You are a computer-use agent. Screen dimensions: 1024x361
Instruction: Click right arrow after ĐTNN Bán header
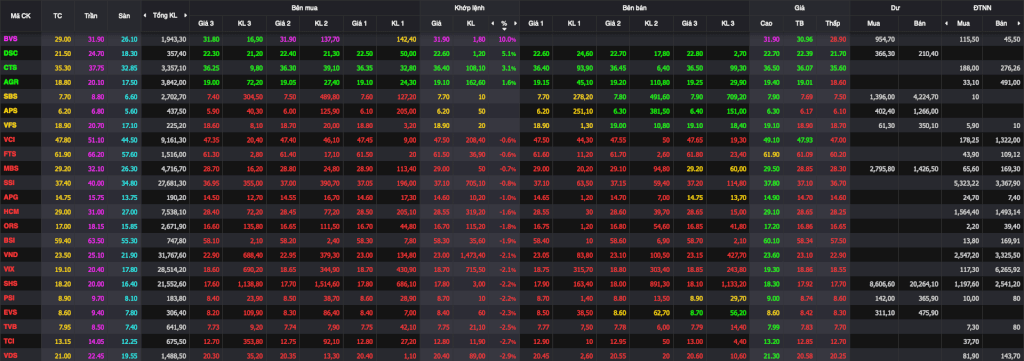pyautogui.click(x=1019, y=24)
